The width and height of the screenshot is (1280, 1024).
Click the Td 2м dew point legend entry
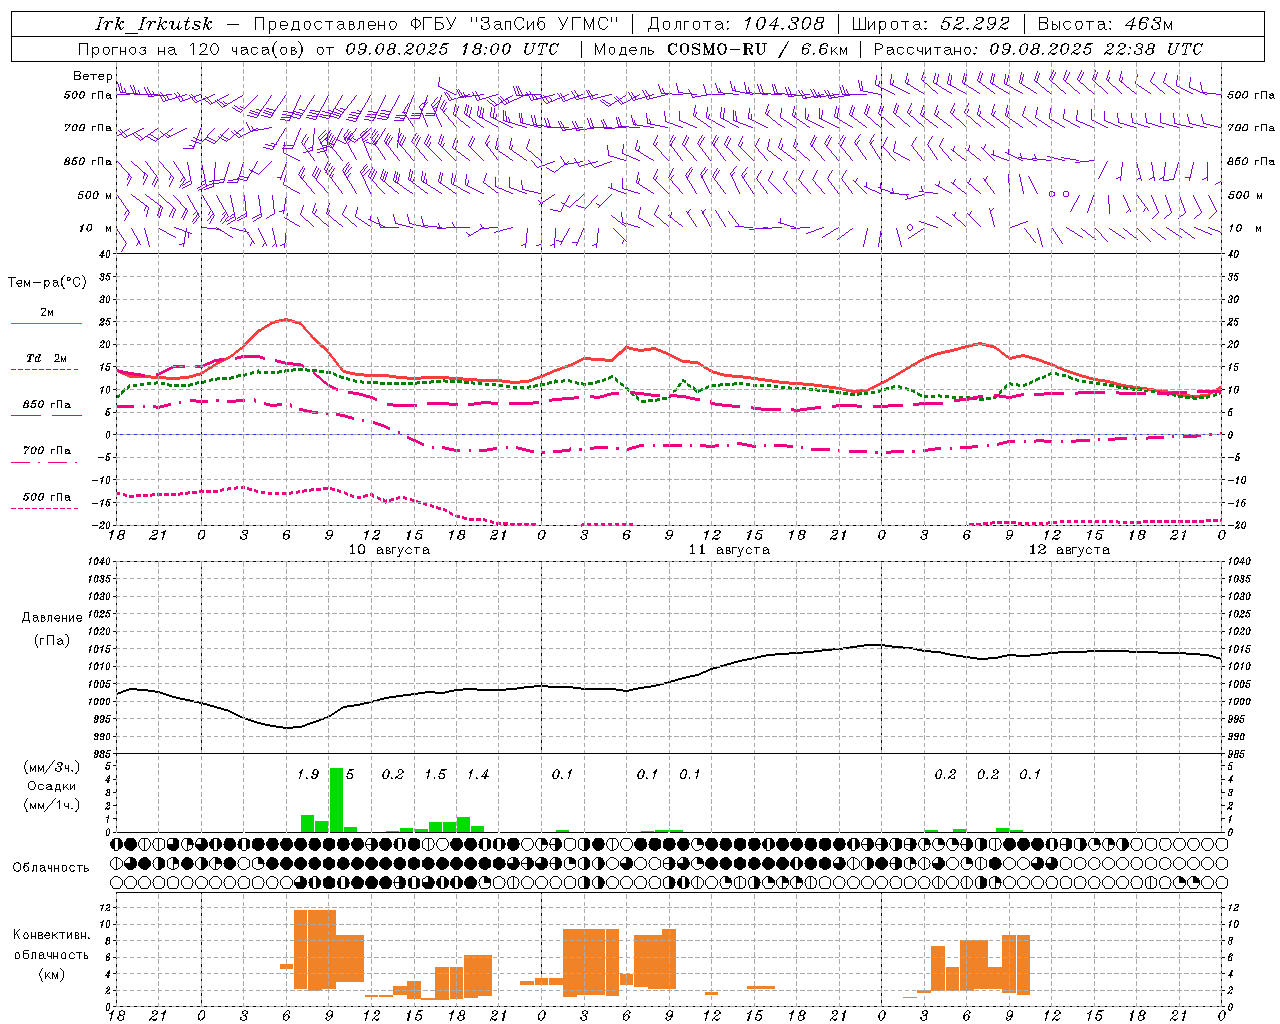click(46, 358)
